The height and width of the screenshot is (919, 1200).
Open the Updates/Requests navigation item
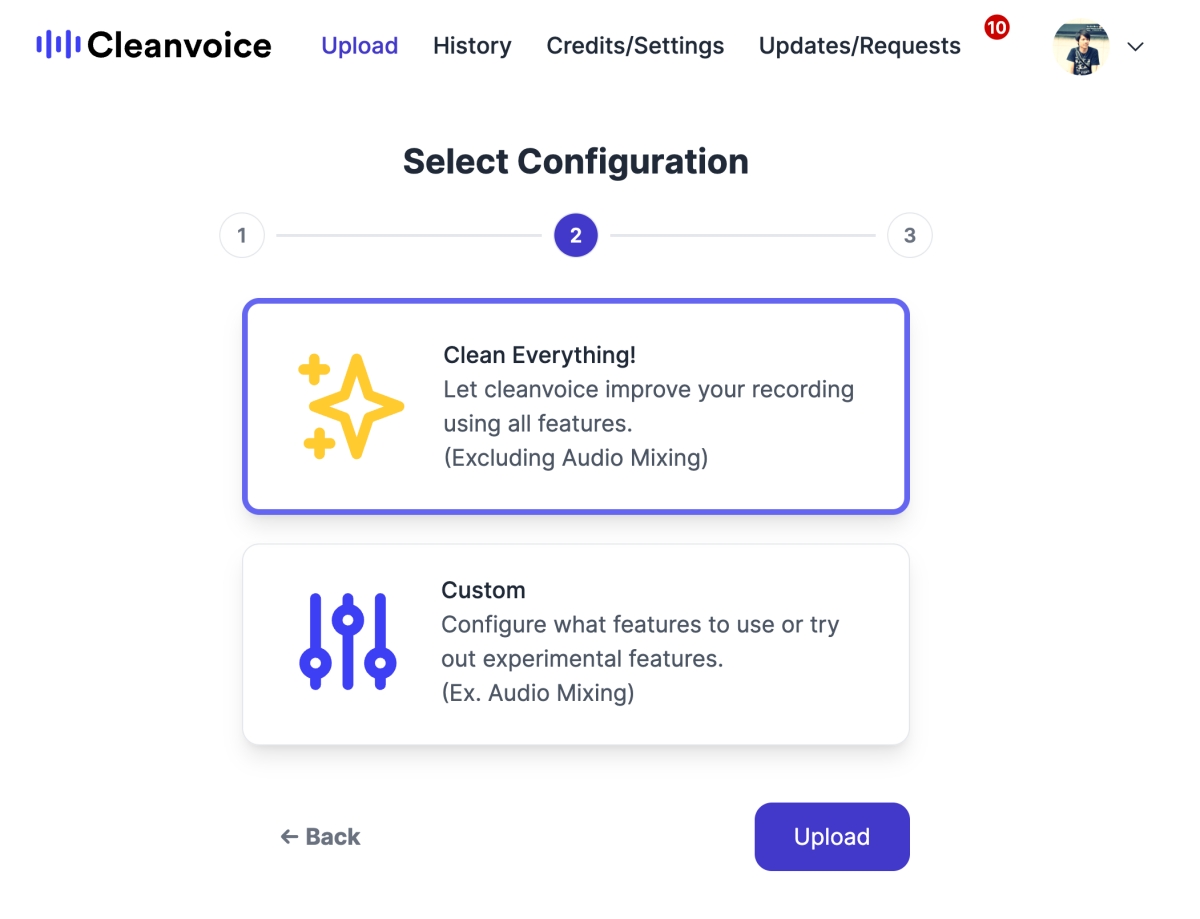point(859,46)
